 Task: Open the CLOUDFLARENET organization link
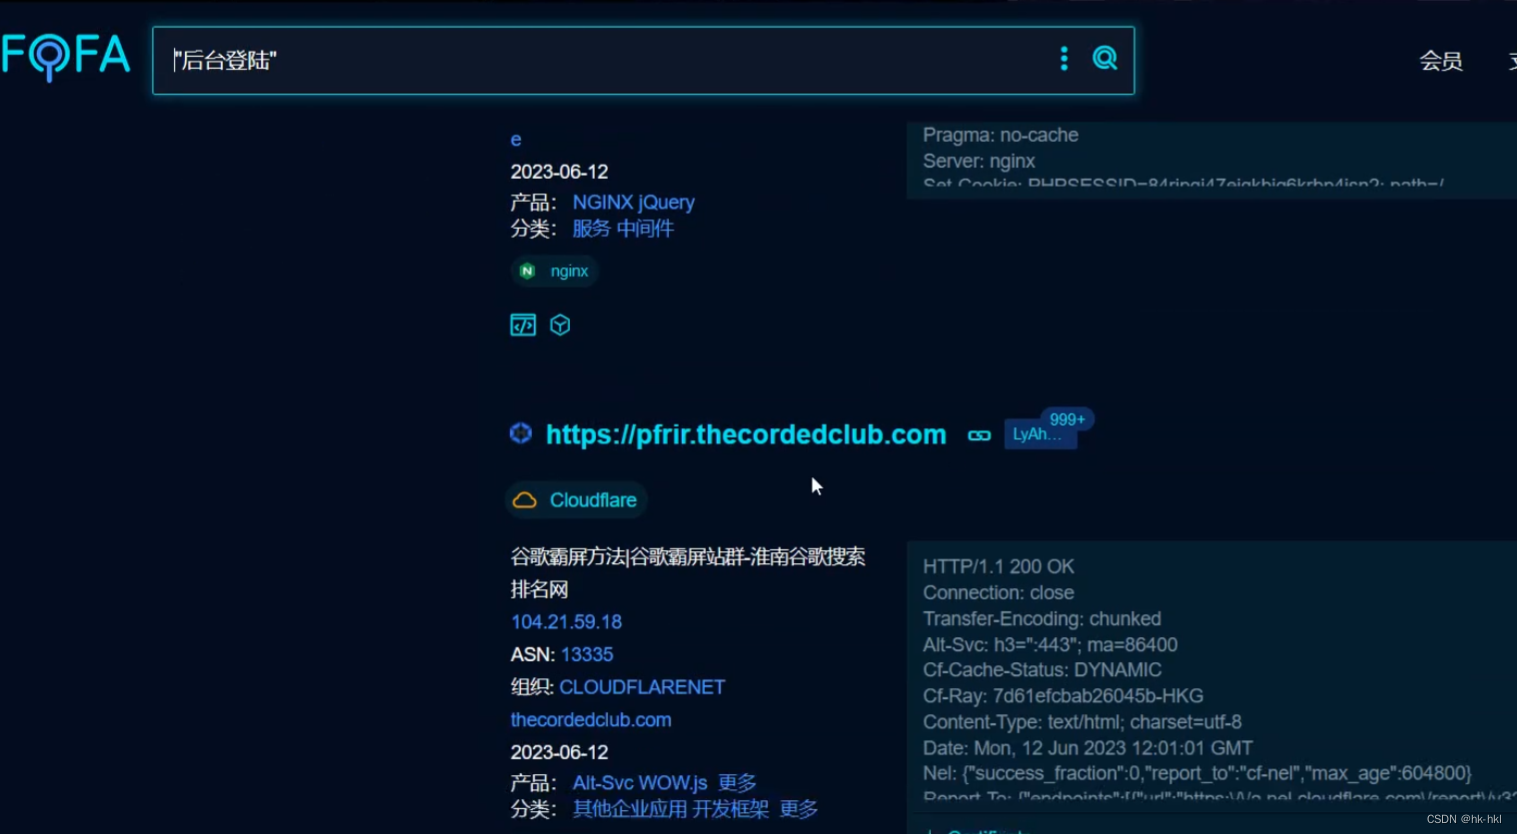(642, 687)
